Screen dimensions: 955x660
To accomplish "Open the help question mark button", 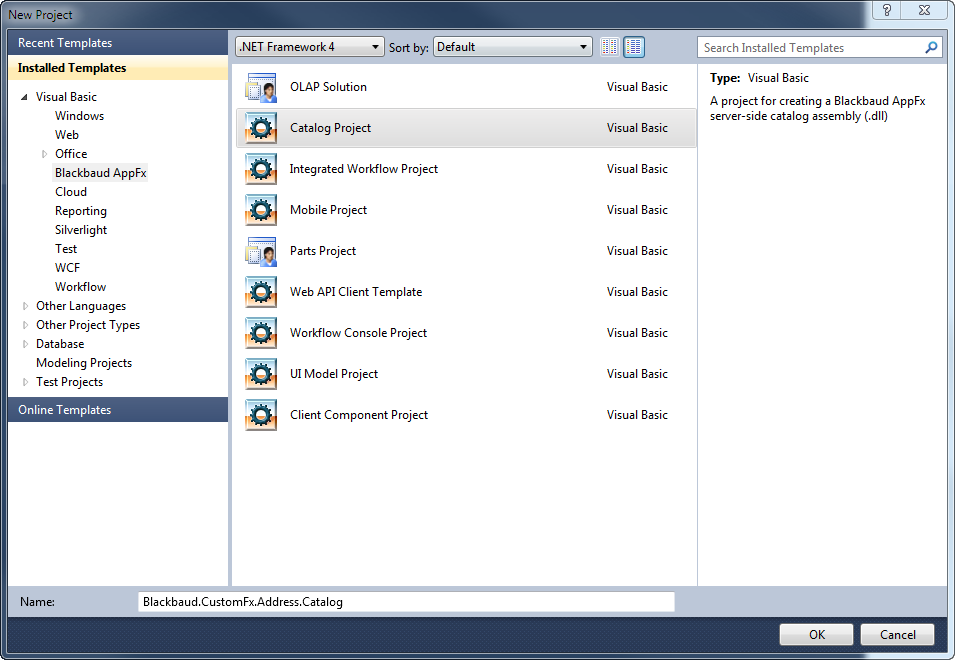I will (x=887, y=10).
